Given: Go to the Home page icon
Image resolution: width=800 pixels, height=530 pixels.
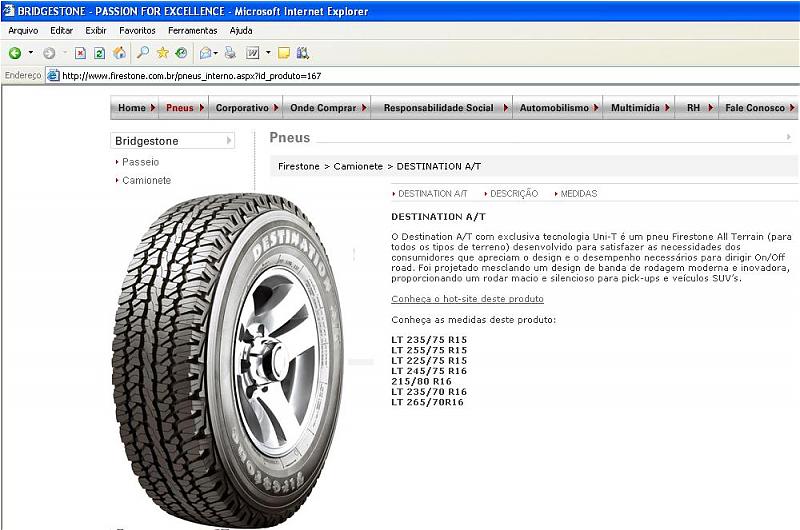Looking at the screenshot, I should click(119, 53).
